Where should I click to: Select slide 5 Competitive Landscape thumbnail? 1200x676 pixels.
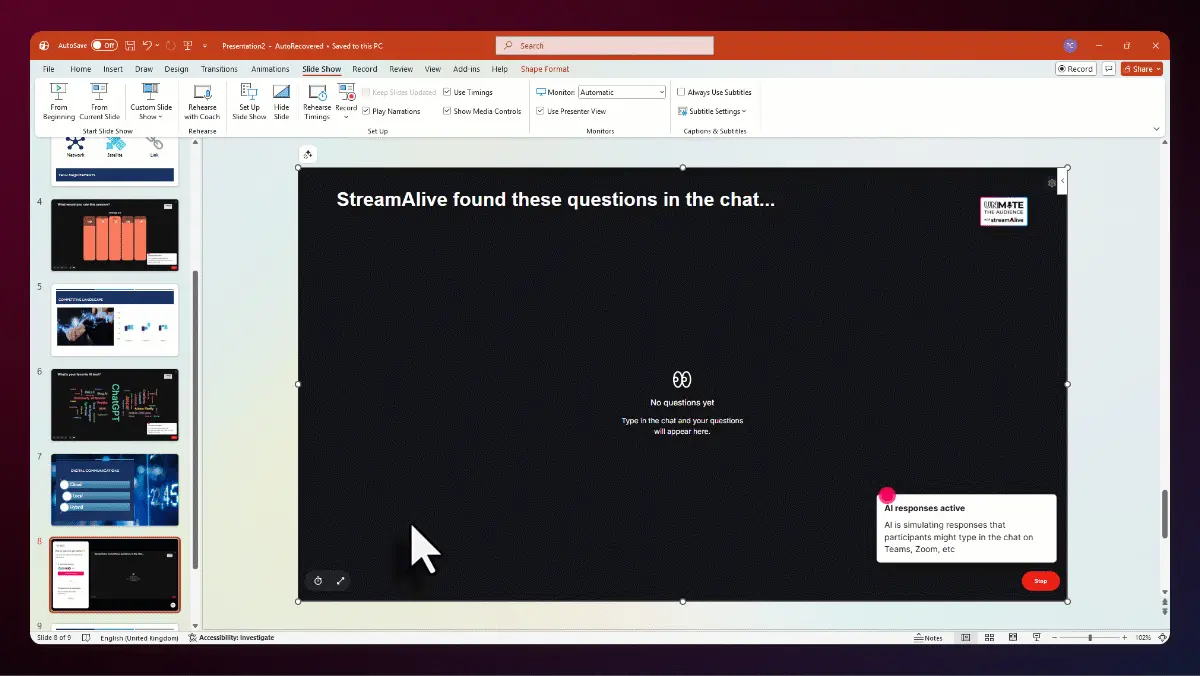point(114,320)
